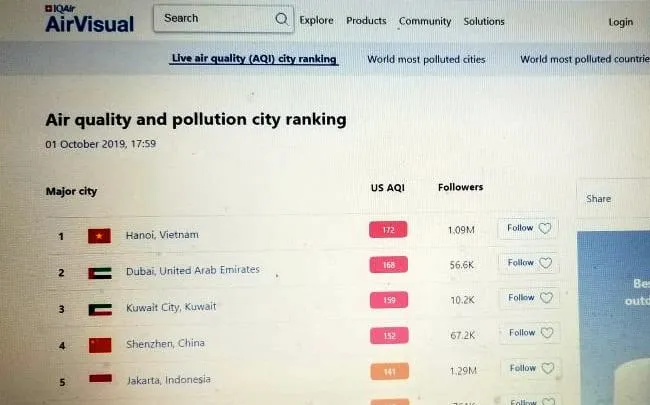Open the Products menu
650x405 pixels.
point(366,21)
